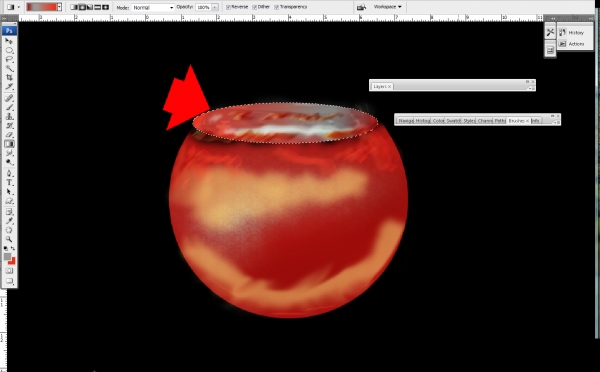Click the foreground color swatch

tap(7, 256)
